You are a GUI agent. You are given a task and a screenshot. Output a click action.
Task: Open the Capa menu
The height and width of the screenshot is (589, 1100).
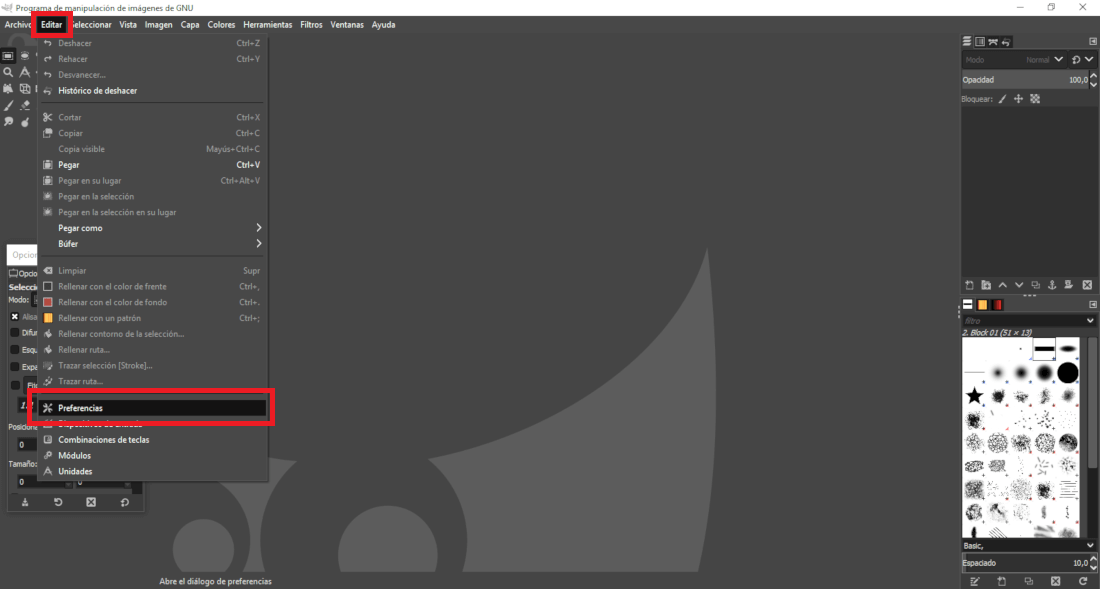190,25
